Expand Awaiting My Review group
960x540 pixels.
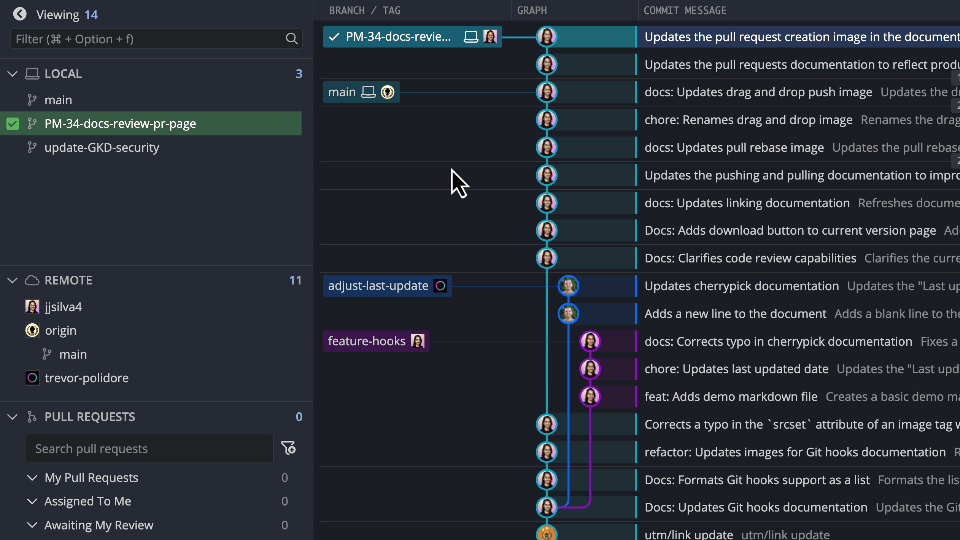click(x=32, y=525)
